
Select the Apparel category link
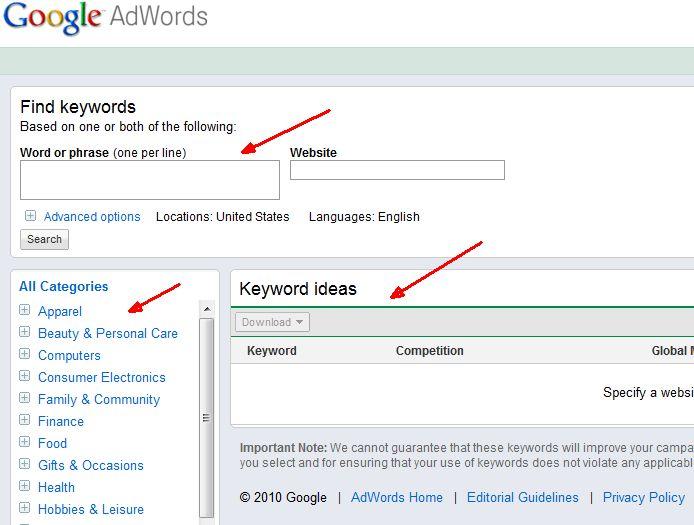click(60, 311)
